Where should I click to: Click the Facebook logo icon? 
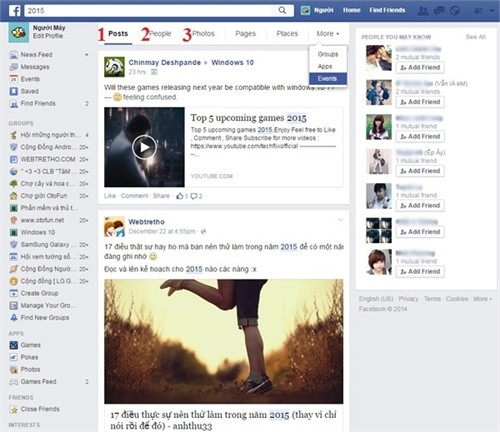14,10
